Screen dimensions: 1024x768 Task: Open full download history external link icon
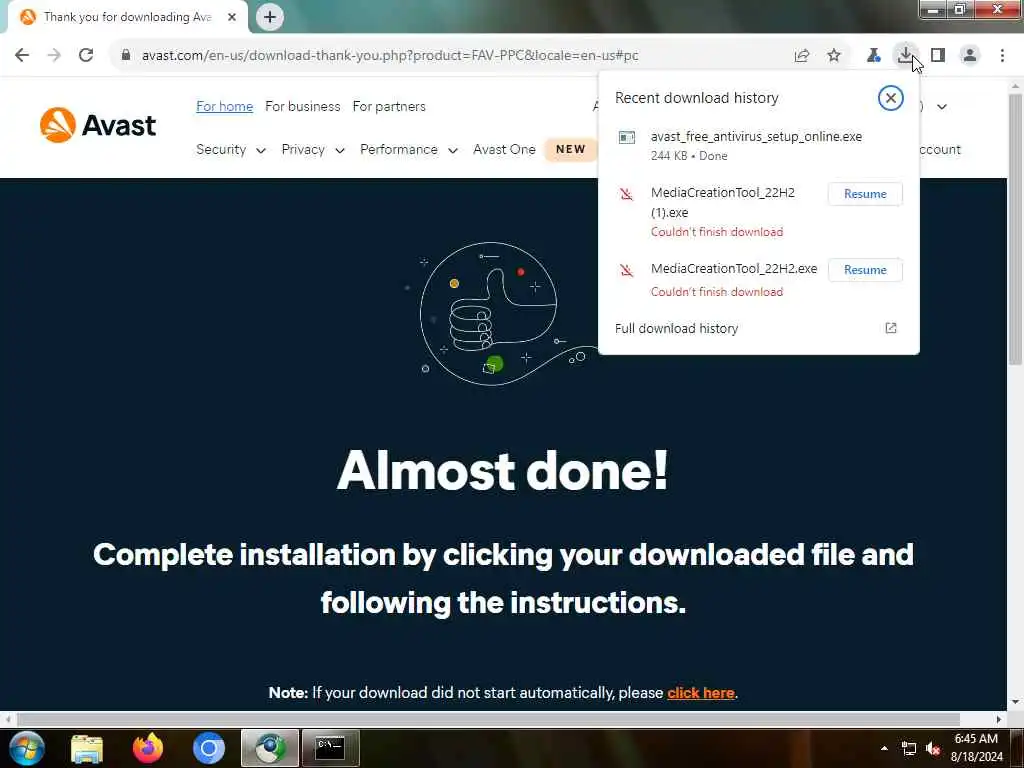tap(891, 328)
